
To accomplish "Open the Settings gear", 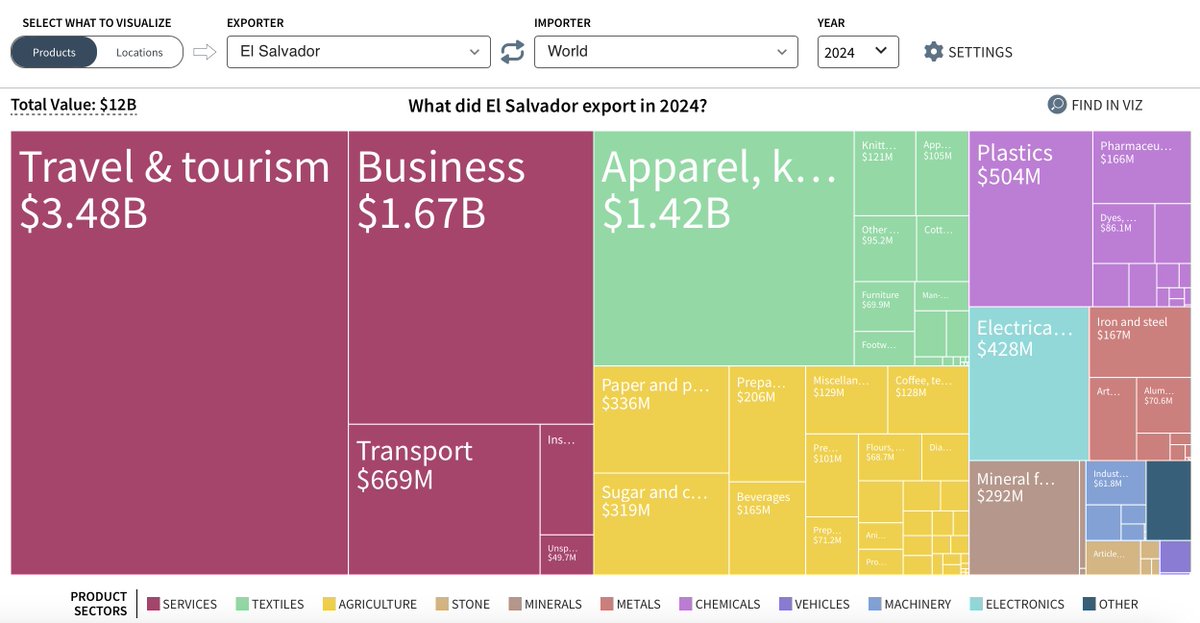I will (x=934, y=50).
